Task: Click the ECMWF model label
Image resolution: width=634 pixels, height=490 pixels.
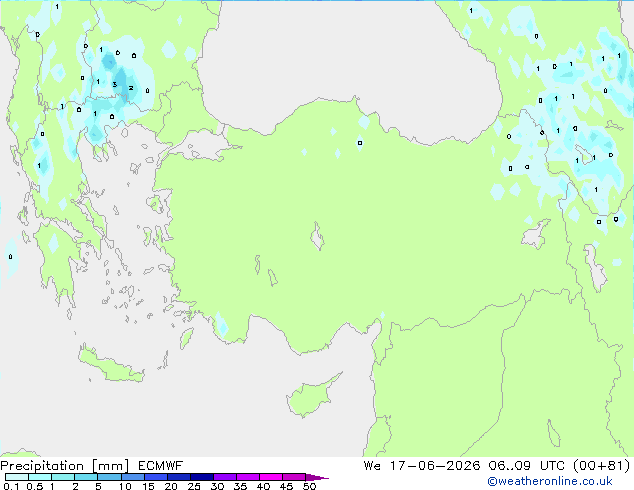Action: (161, 466)
